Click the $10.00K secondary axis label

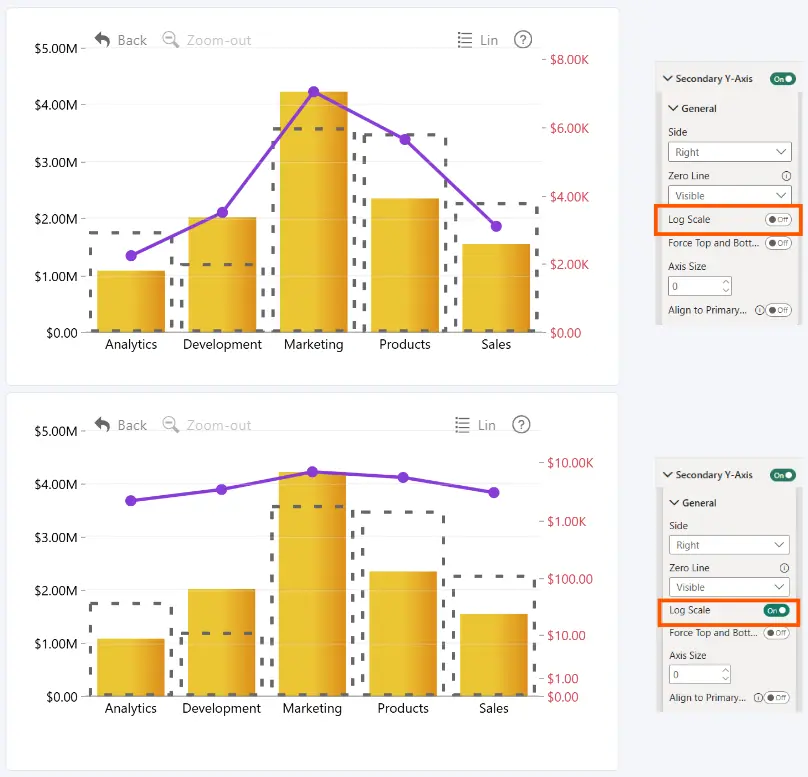click(x=570, y=463)
